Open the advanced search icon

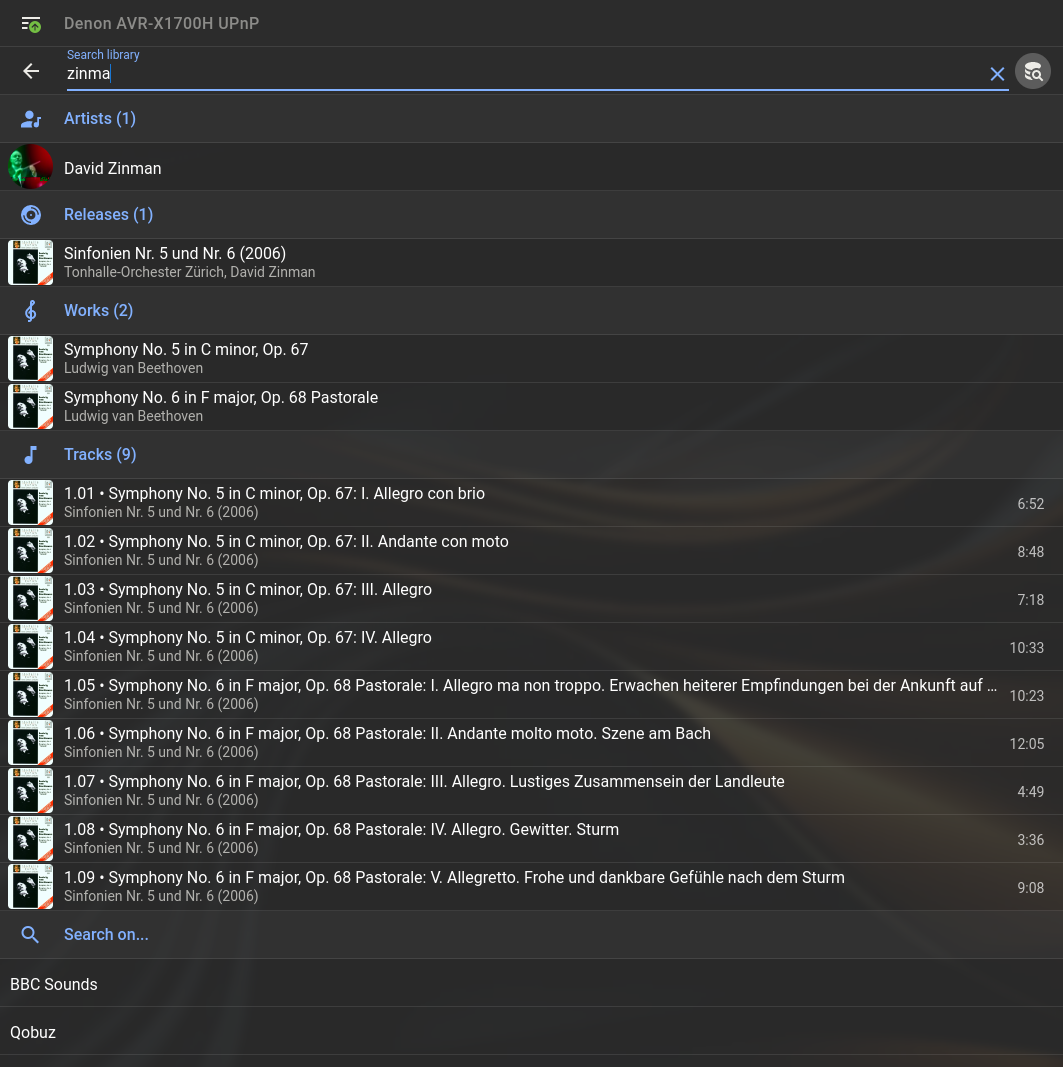1033,72
